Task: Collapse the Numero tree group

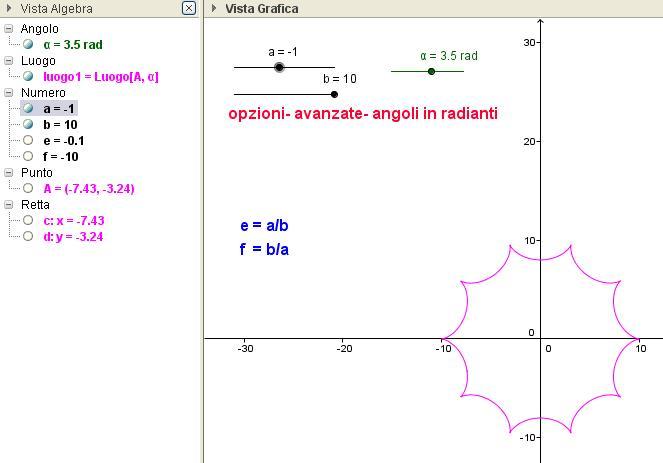Action: coord(8,93)
